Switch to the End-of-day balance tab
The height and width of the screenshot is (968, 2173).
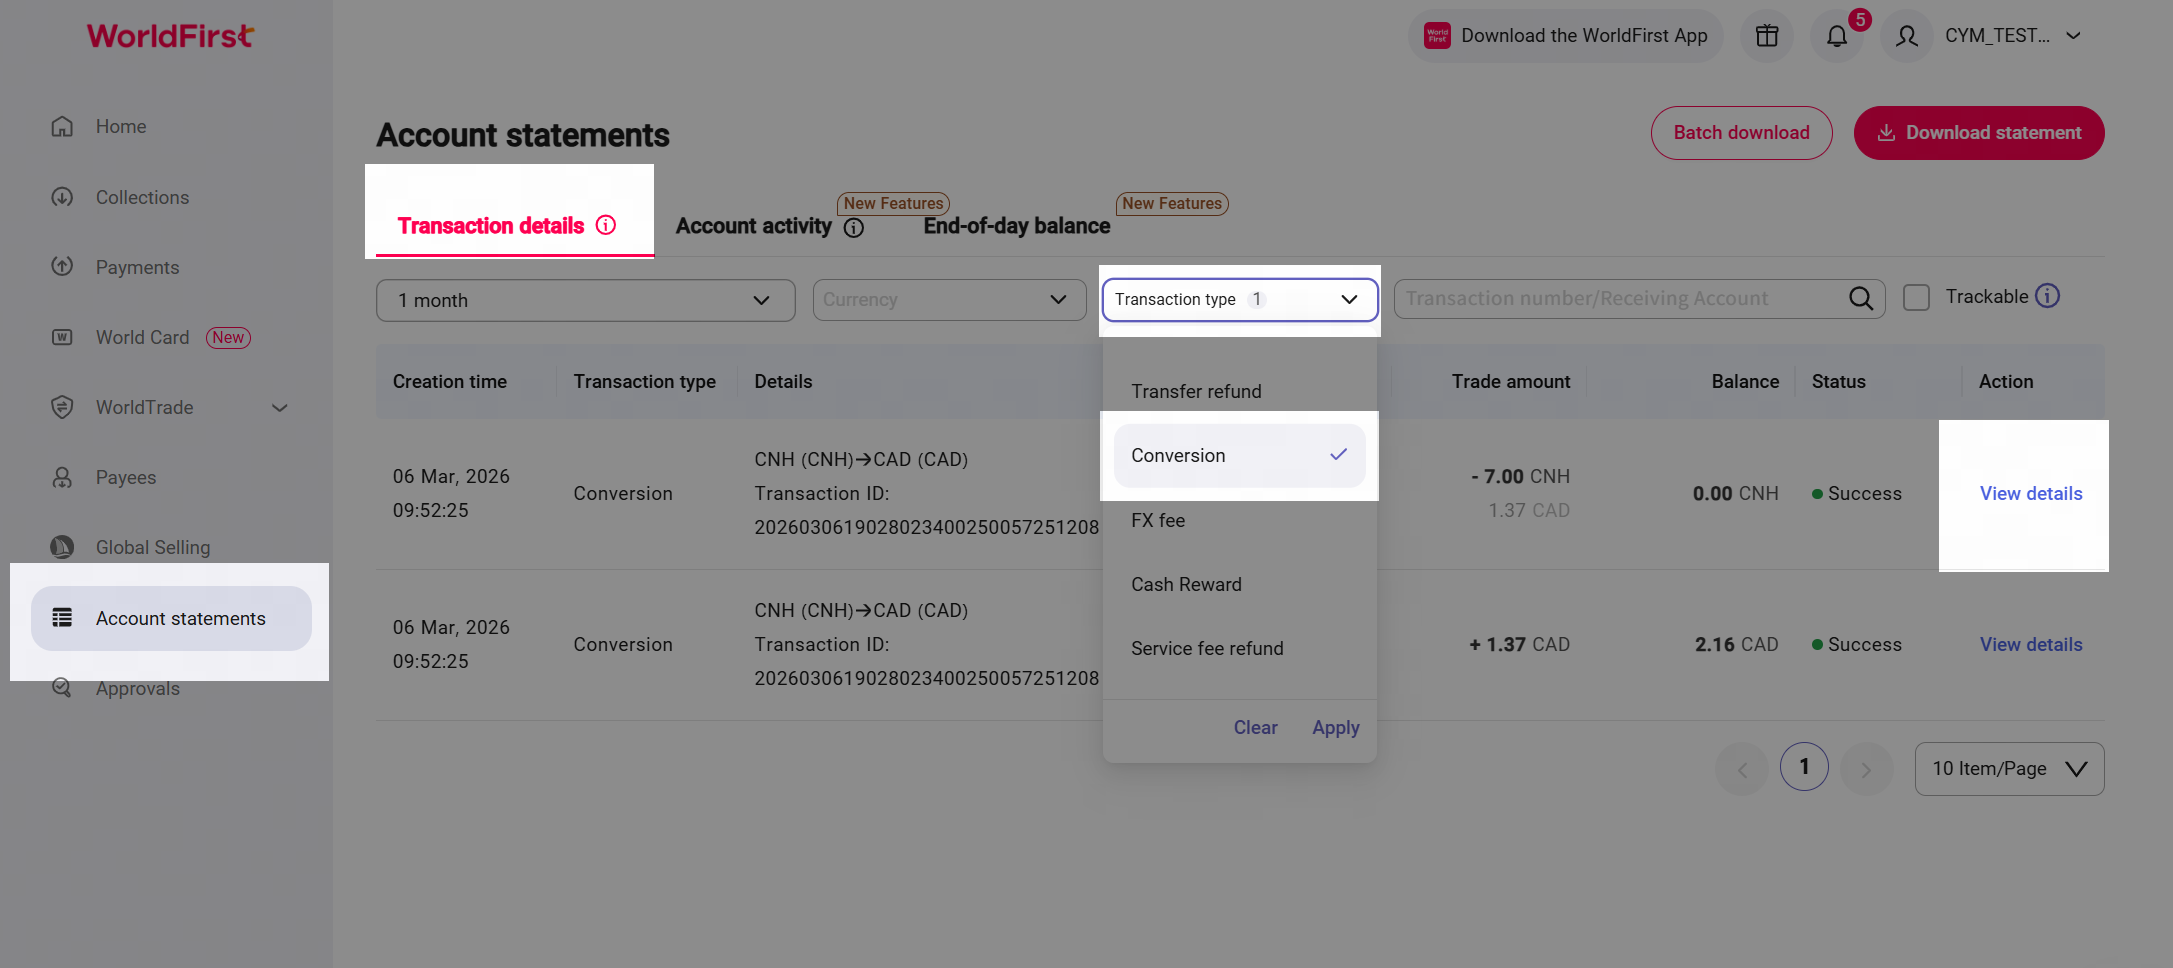1017,226
